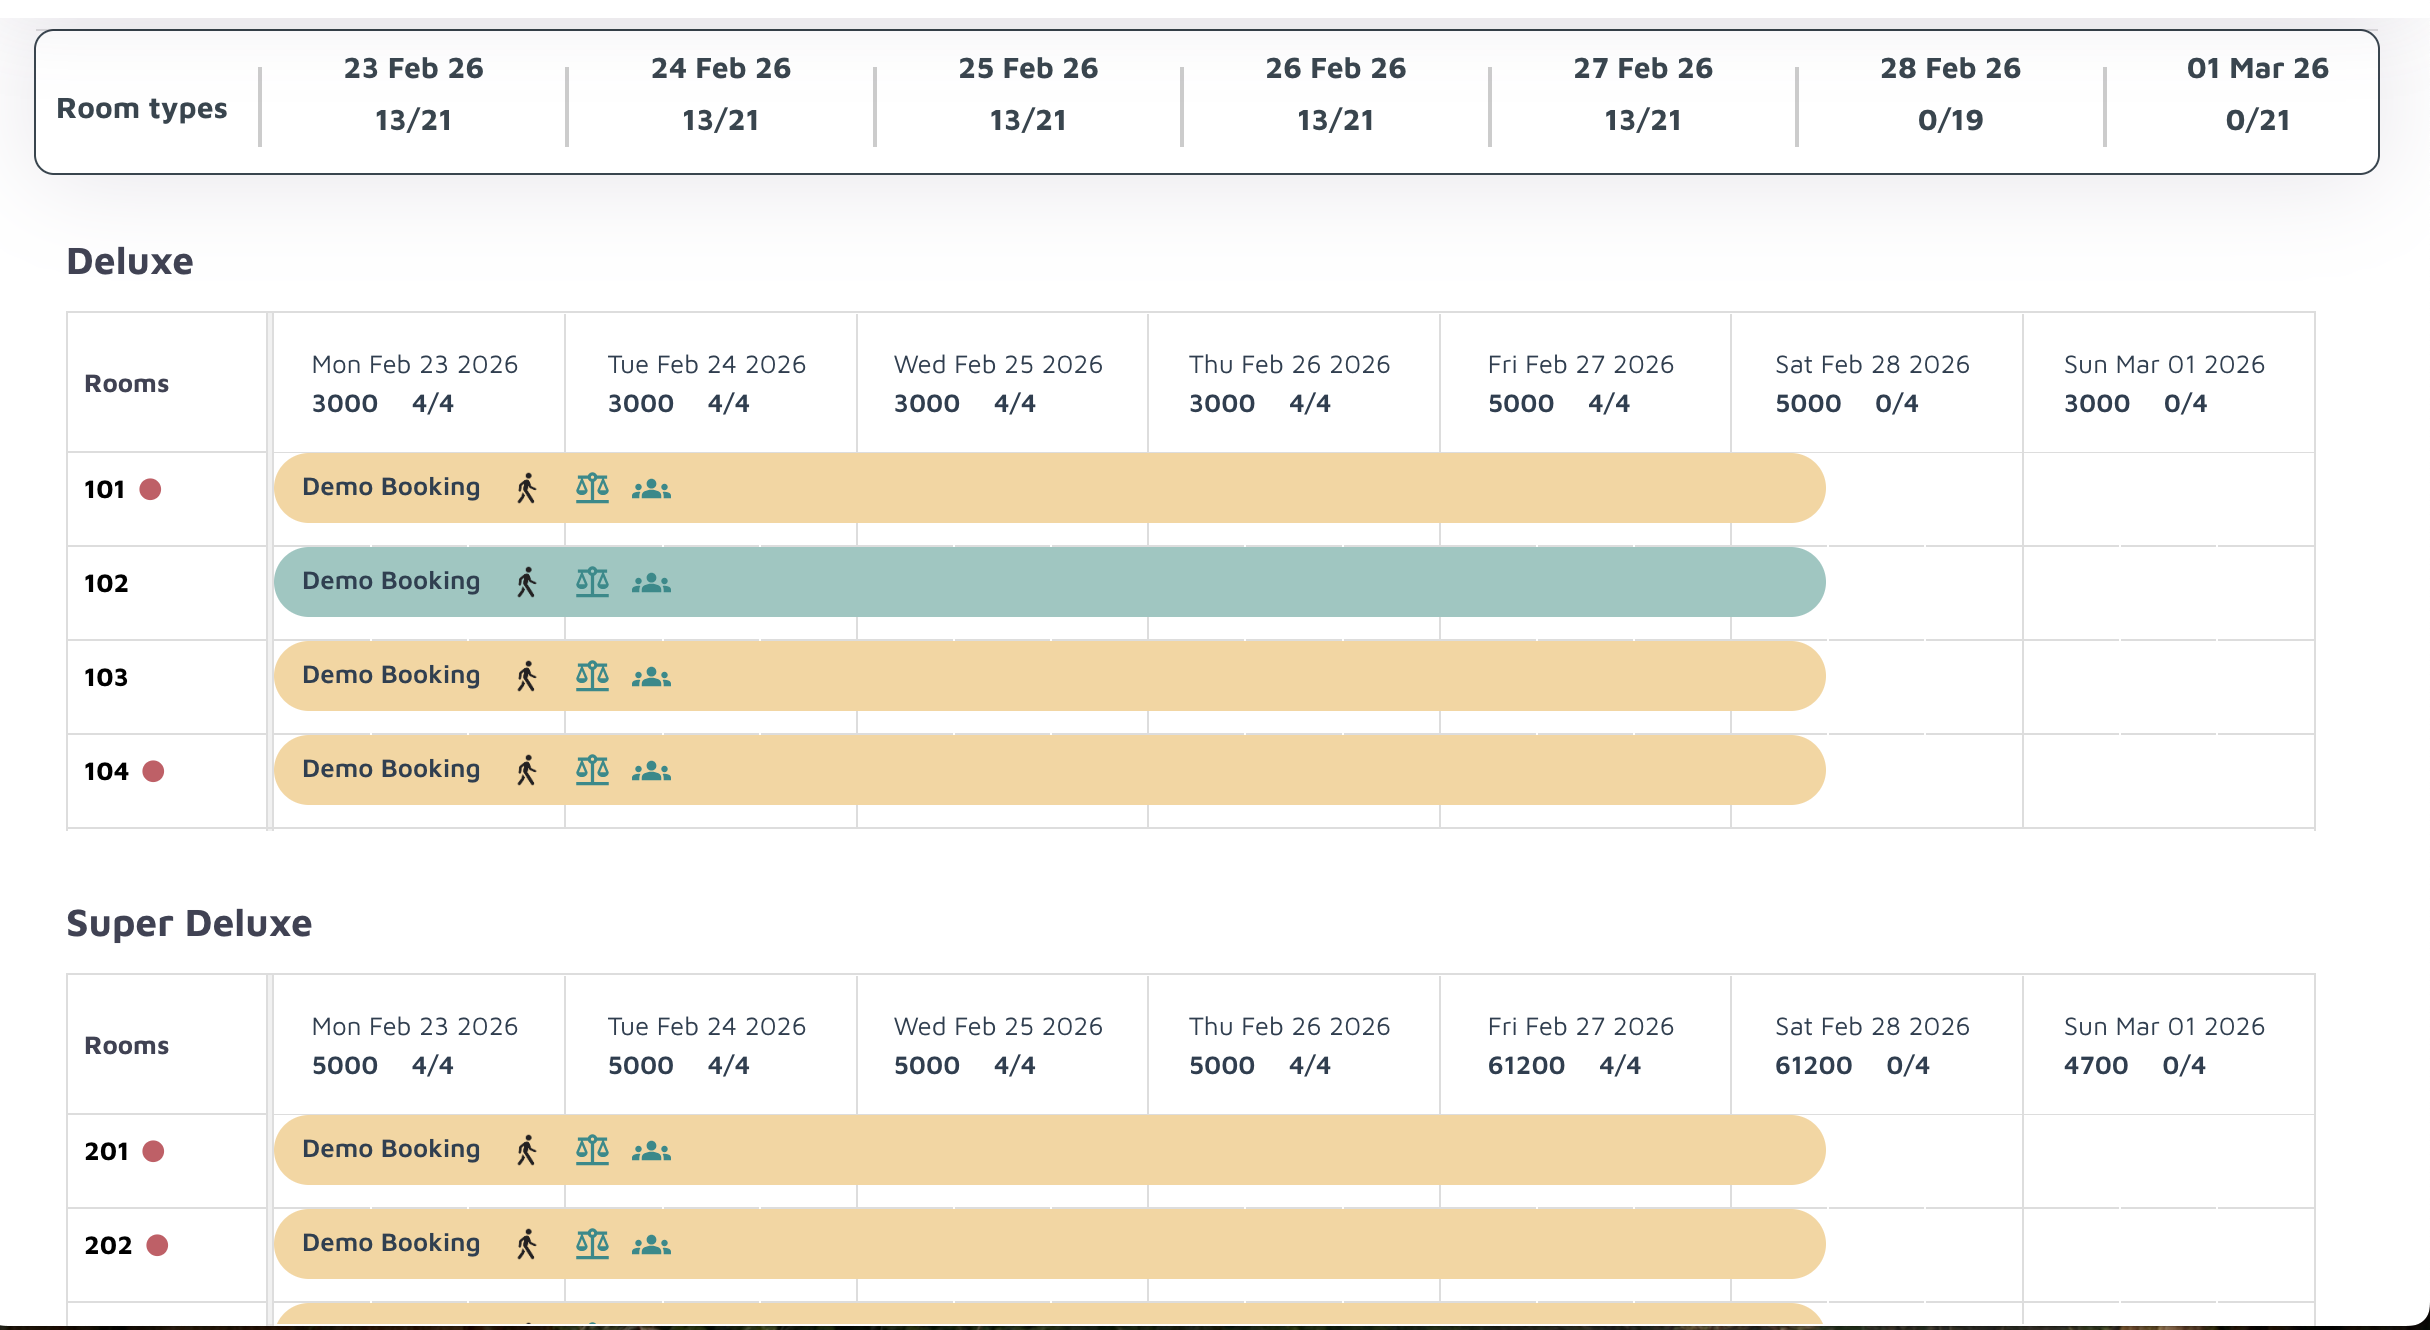Viewport: 2430px width, 1330px height.
Task: Click the walk-in guest icon on Room 101 booking
Action: coord(525,488)
